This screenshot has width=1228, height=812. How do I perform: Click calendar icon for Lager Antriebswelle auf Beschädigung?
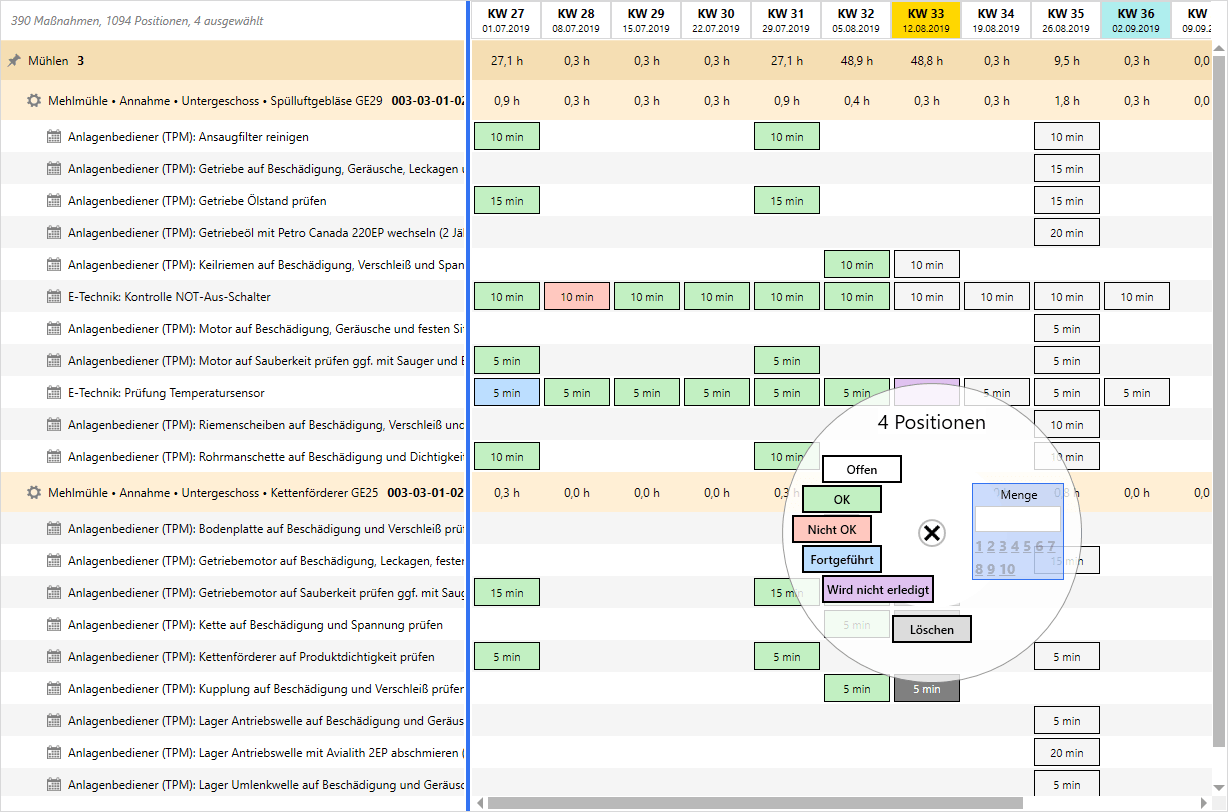point(54,721)
